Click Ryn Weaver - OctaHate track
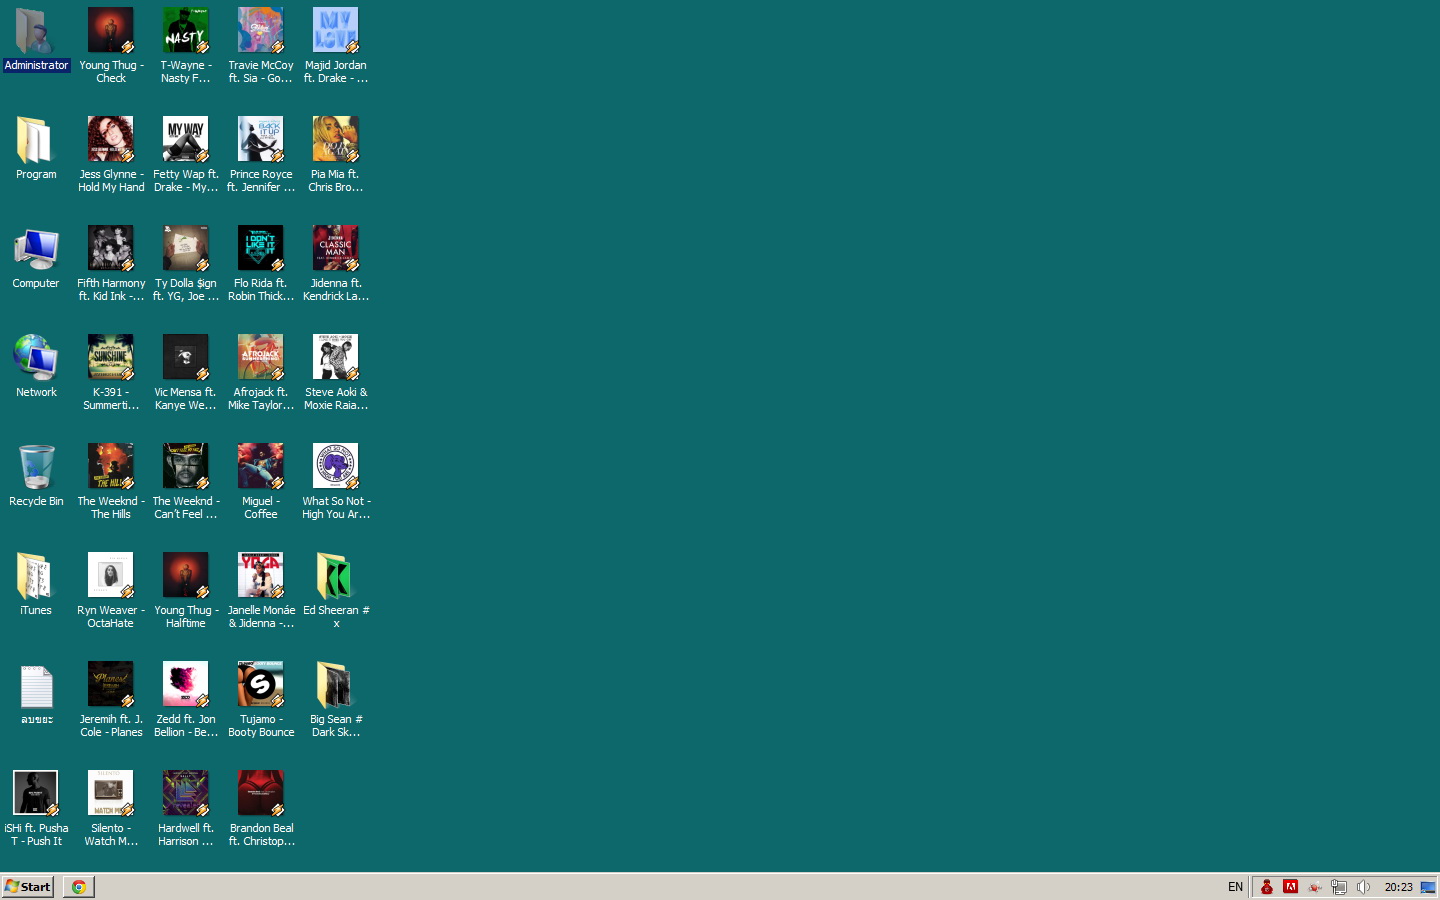The height and width of the screenshot is (900, 1440). [111, 591]
